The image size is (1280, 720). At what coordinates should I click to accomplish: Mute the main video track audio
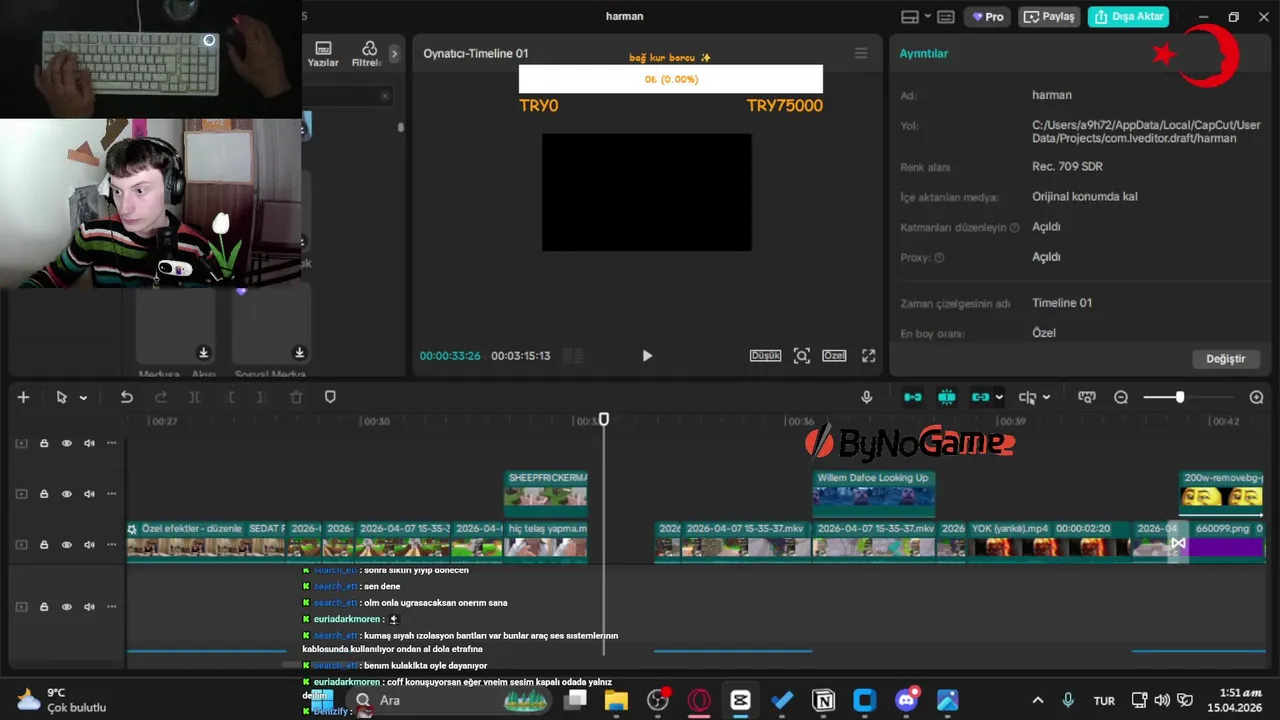pos(89,545)
